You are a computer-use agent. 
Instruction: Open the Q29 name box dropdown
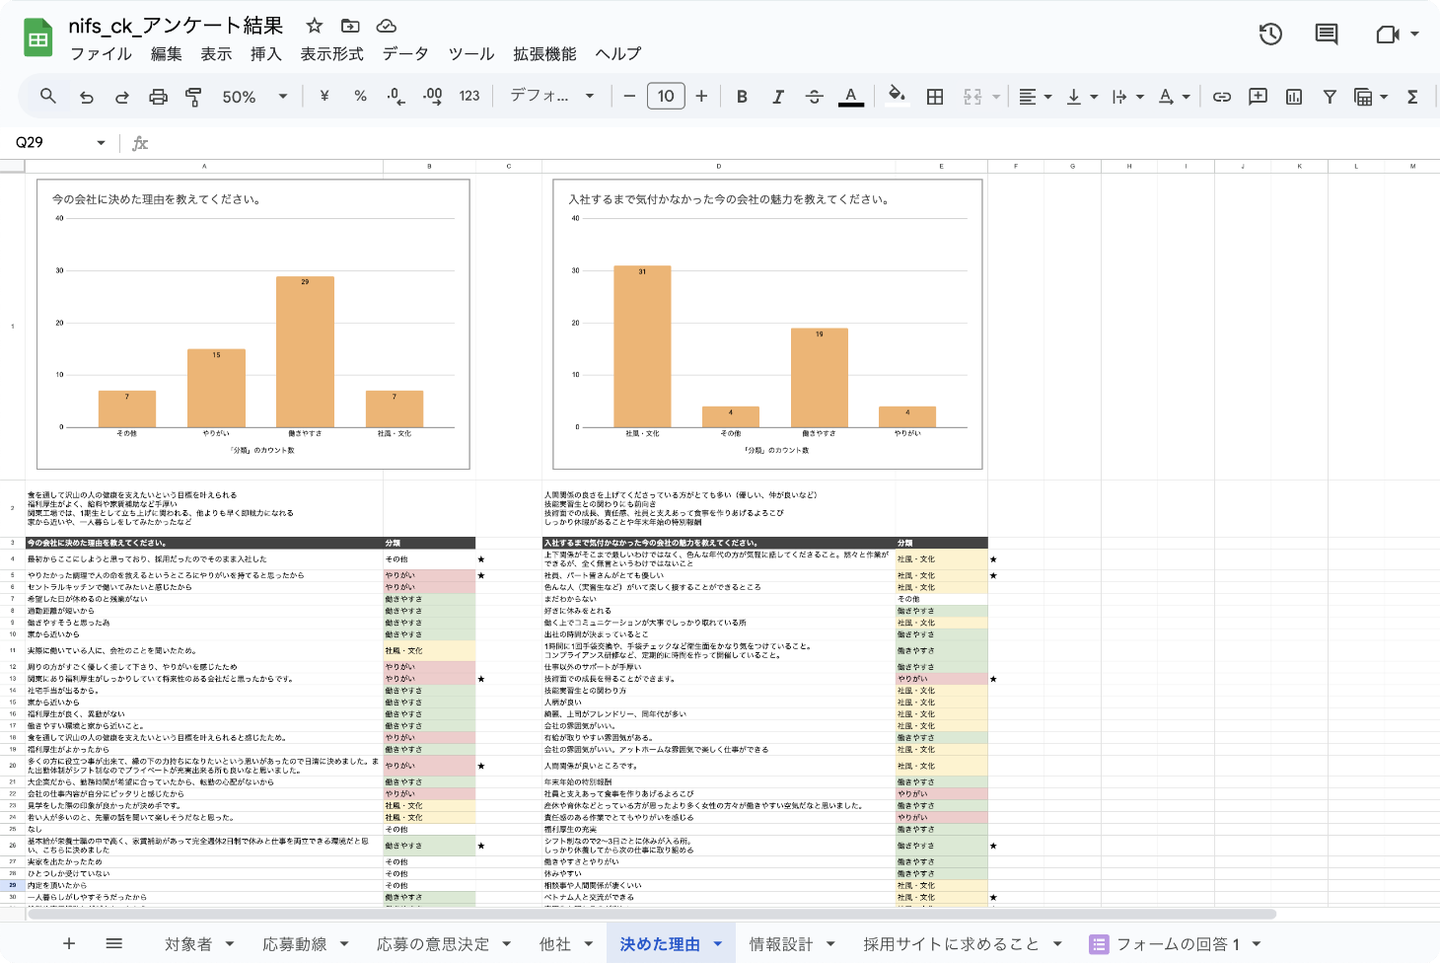(101, 143)
